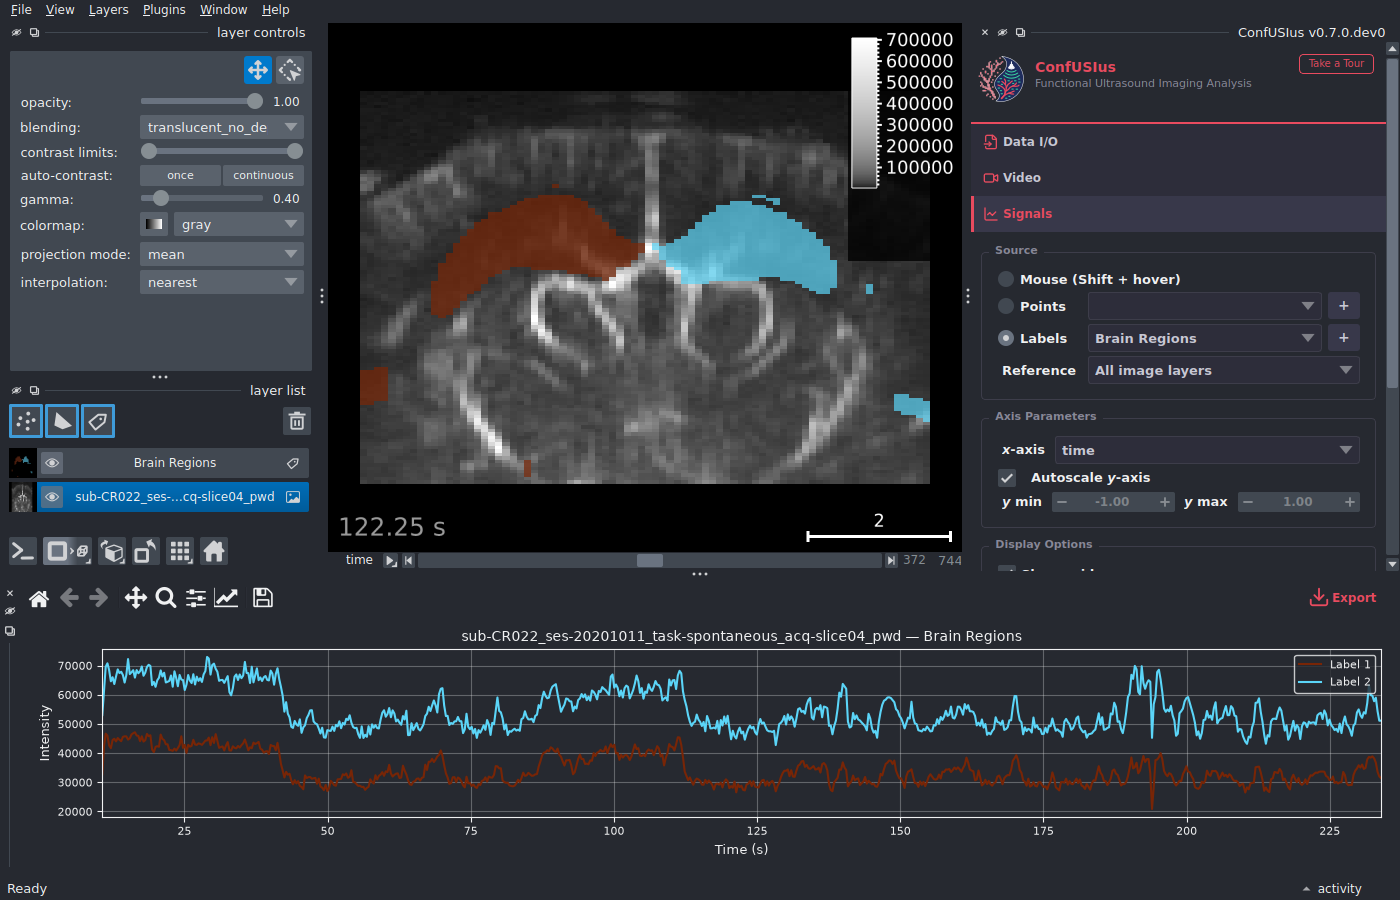Create a new shapes layer
This screenshot has width=1400, height=900.
[x=62, y=421]
